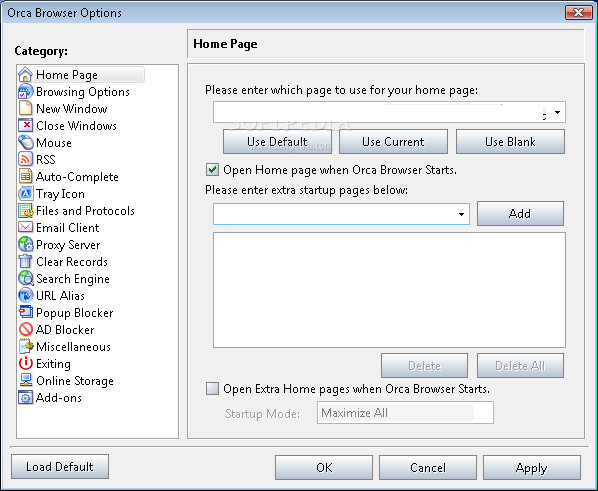Click the Cancel button
Image resolution: width=598 pixels, height=491 pixels.
[428, 467]
